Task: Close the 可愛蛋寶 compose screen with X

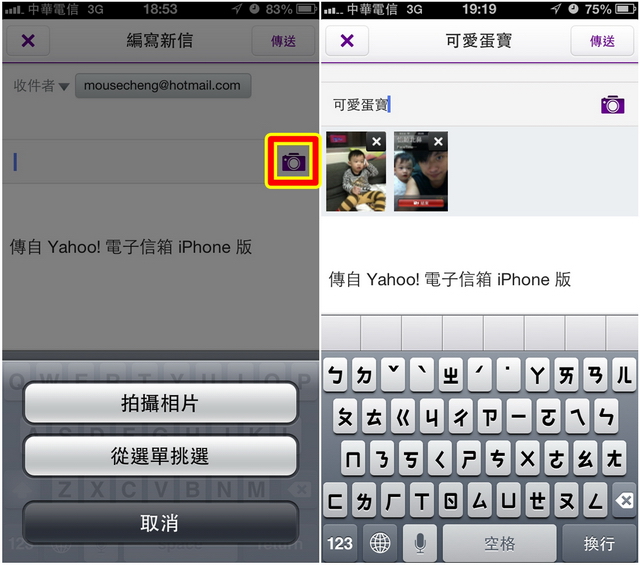Action: 347,40
